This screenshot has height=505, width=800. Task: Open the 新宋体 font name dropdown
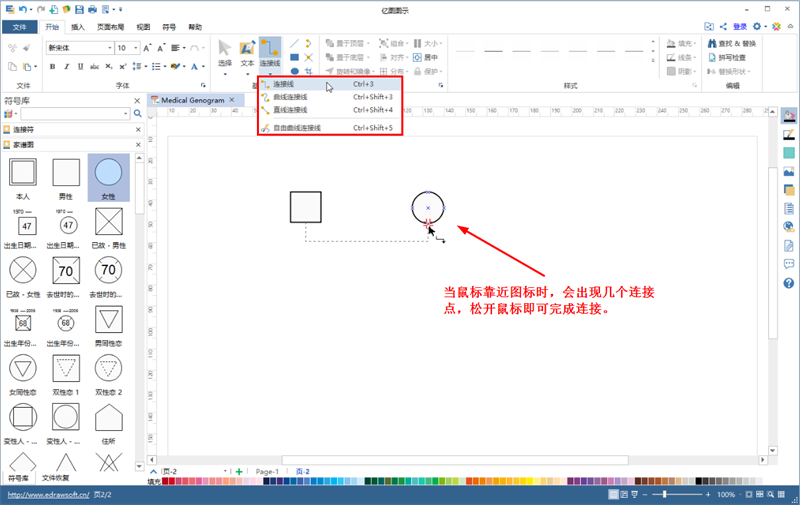110,48
